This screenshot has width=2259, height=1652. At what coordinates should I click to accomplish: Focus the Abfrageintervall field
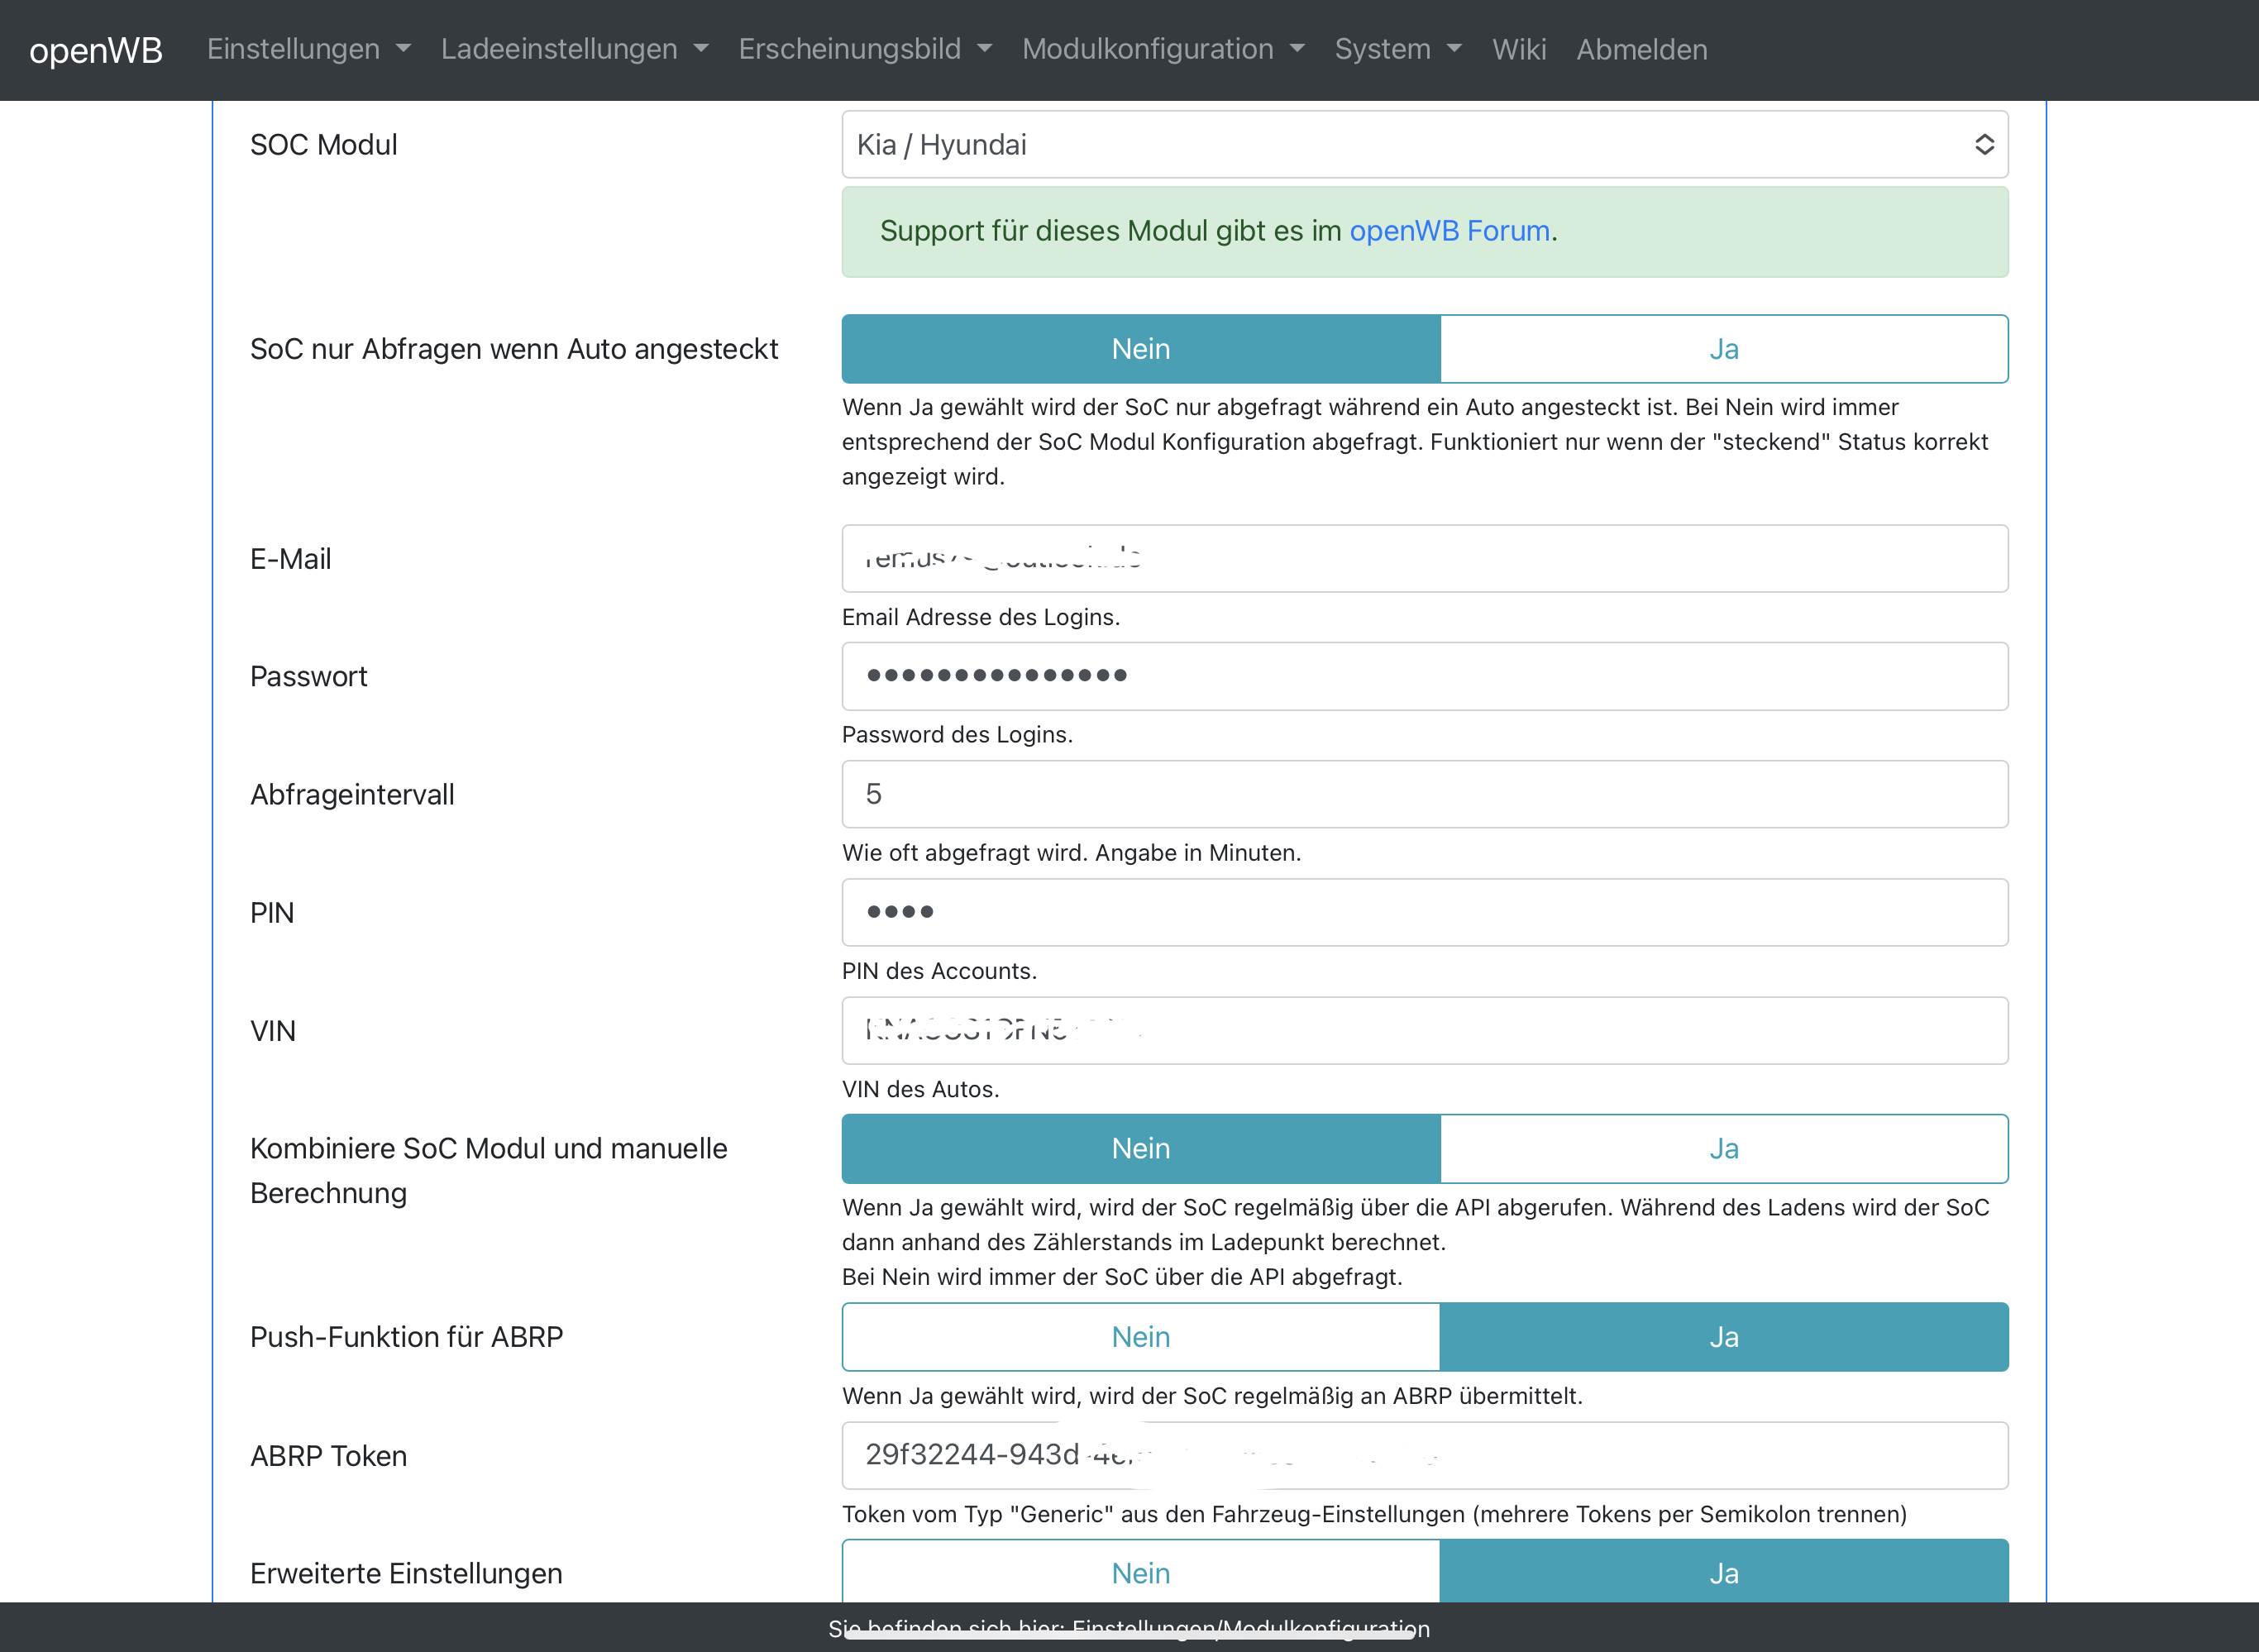click(1424, 794)
